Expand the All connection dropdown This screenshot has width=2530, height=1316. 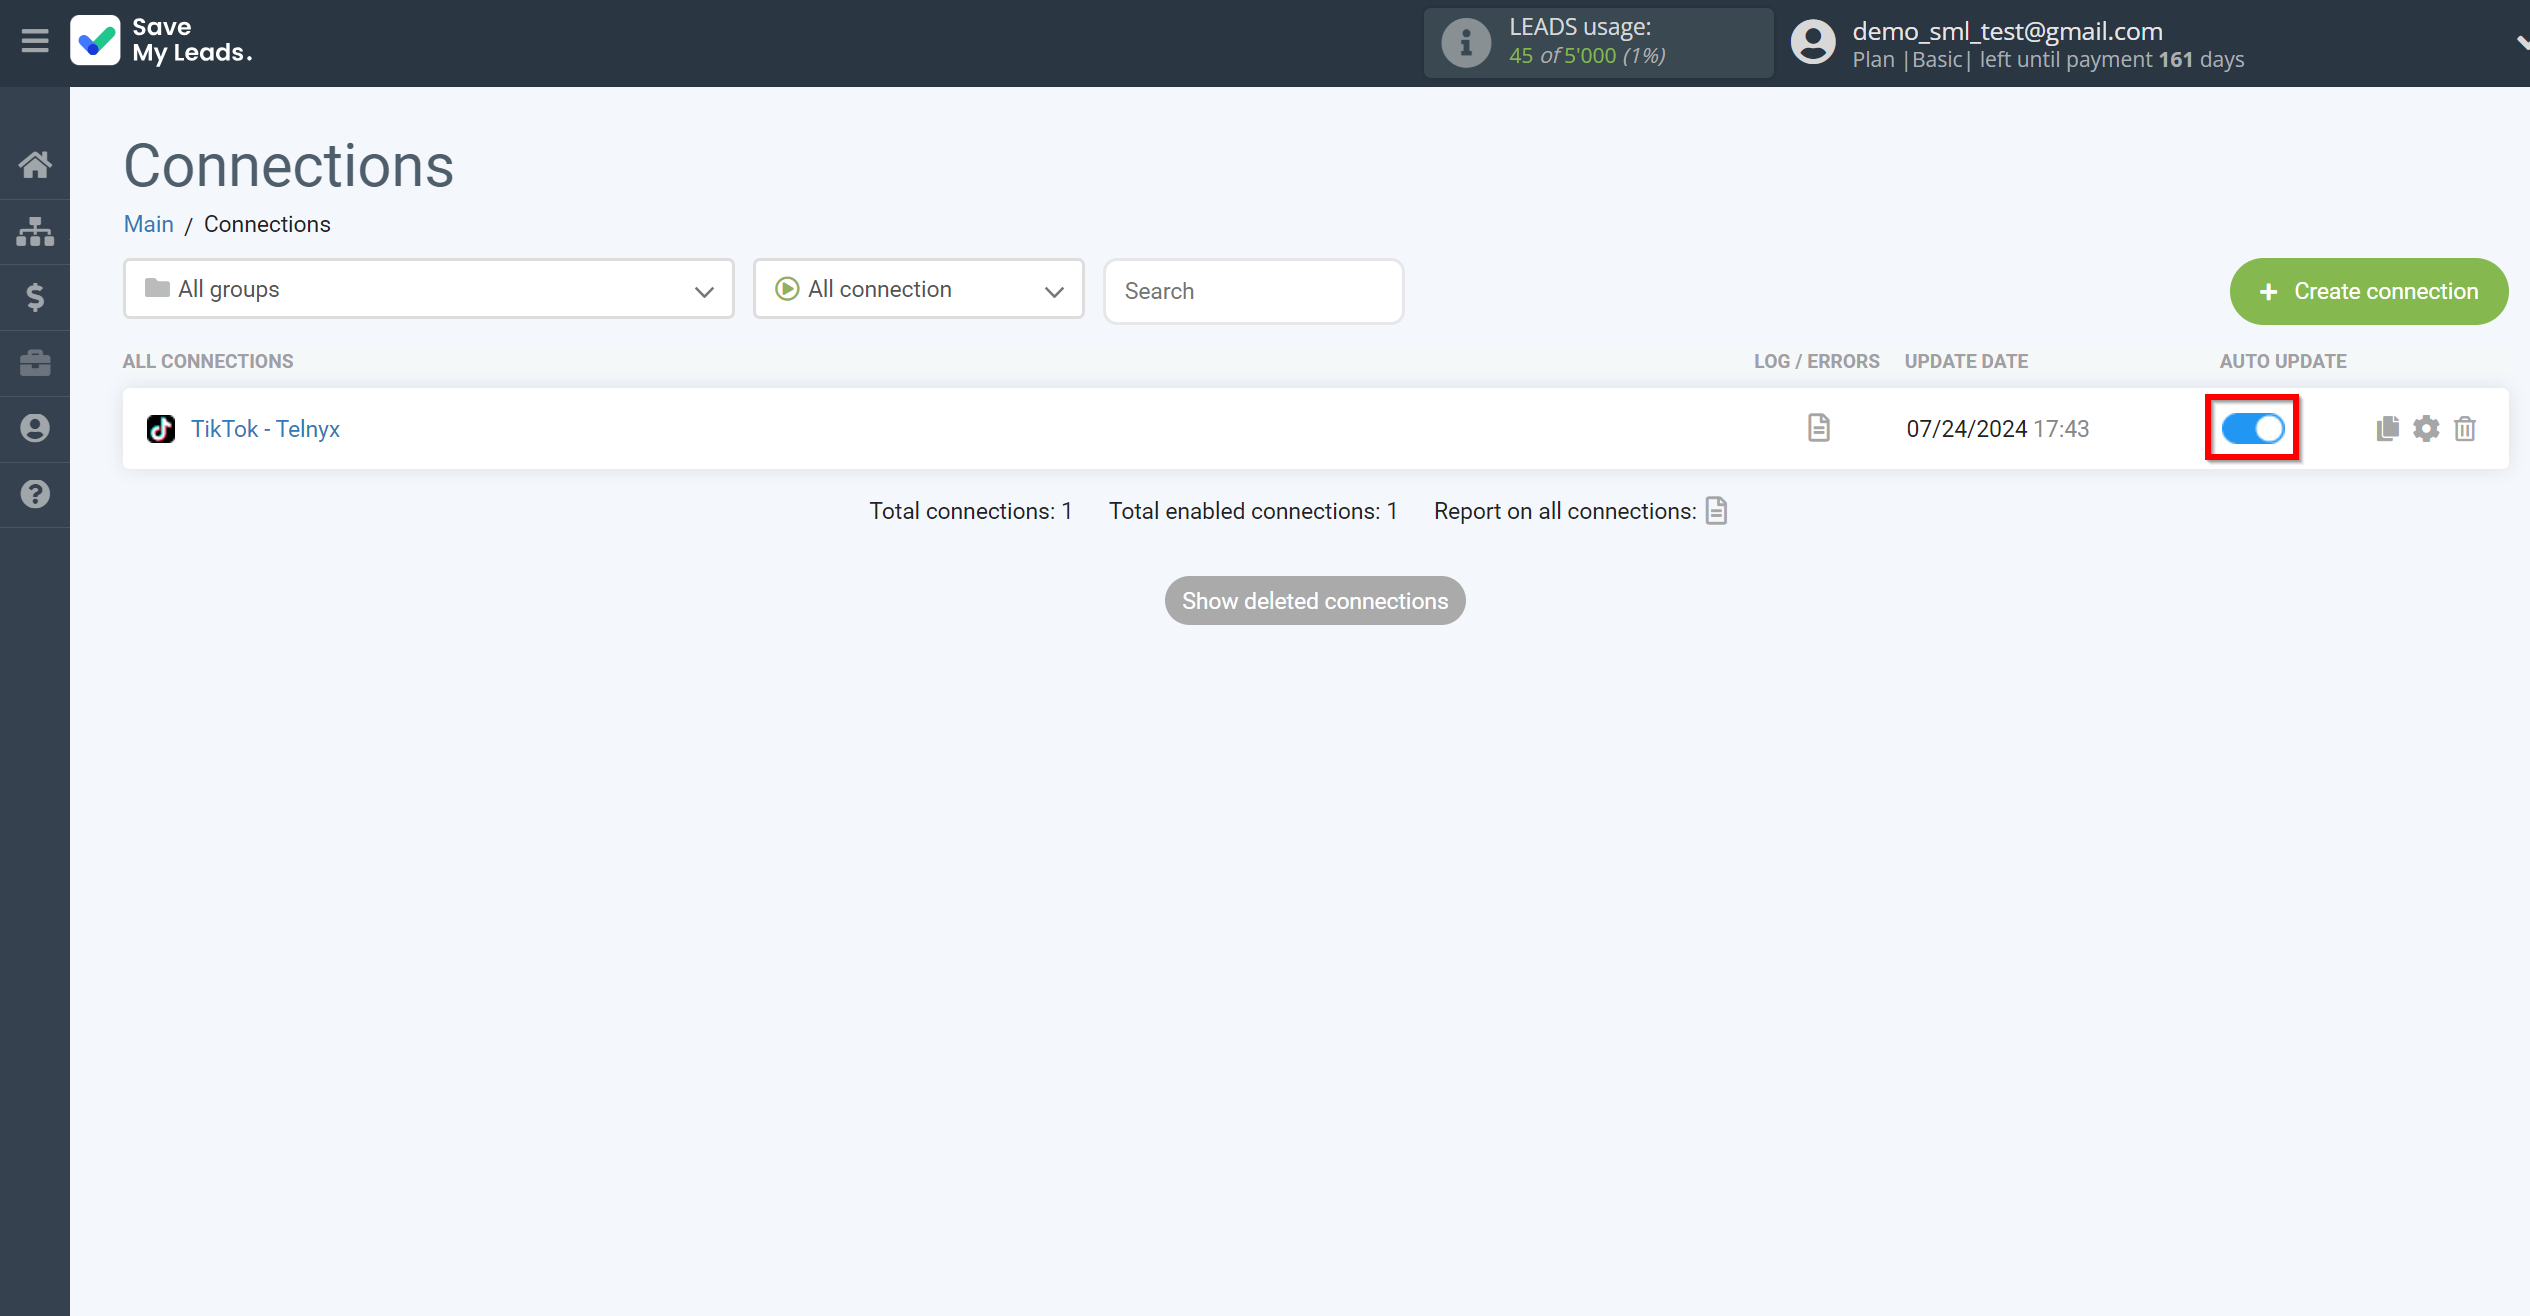click(x=920, y=290)
